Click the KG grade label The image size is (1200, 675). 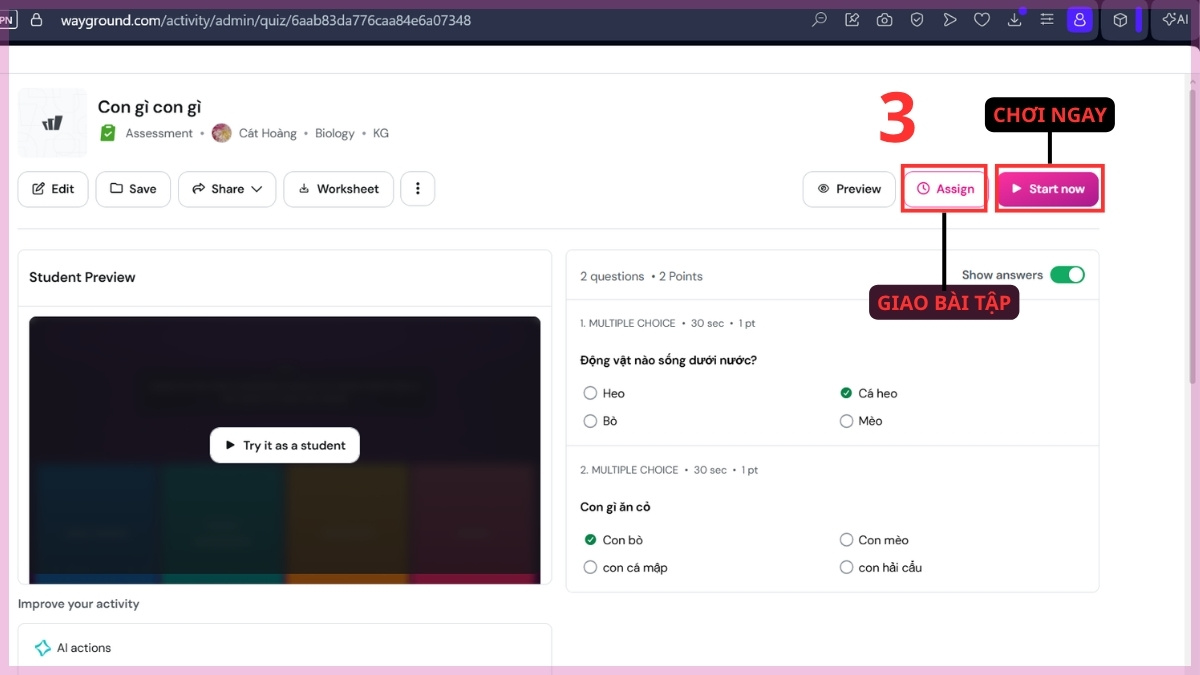tap(381, 133)
